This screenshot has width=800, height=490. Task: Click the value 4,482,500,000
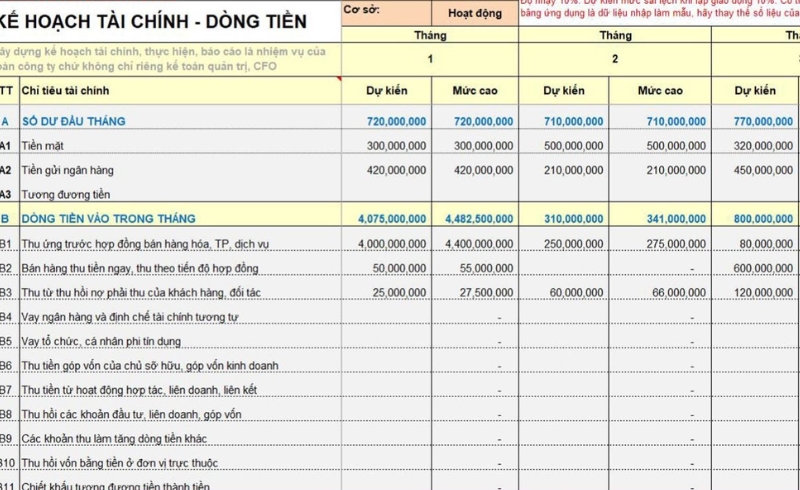tap(479, 219)
